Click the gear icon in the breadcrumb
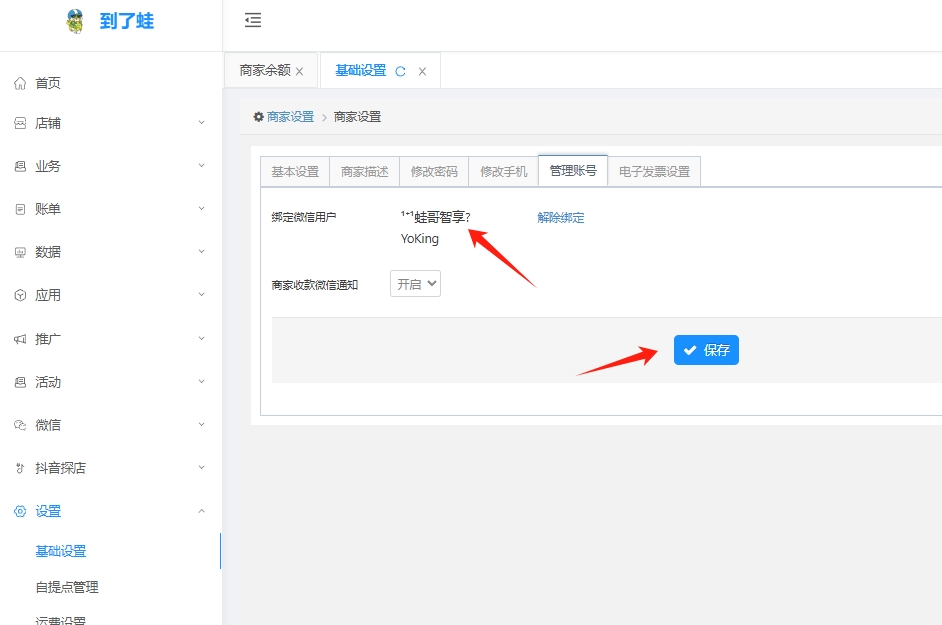 (x=258, y=117)
